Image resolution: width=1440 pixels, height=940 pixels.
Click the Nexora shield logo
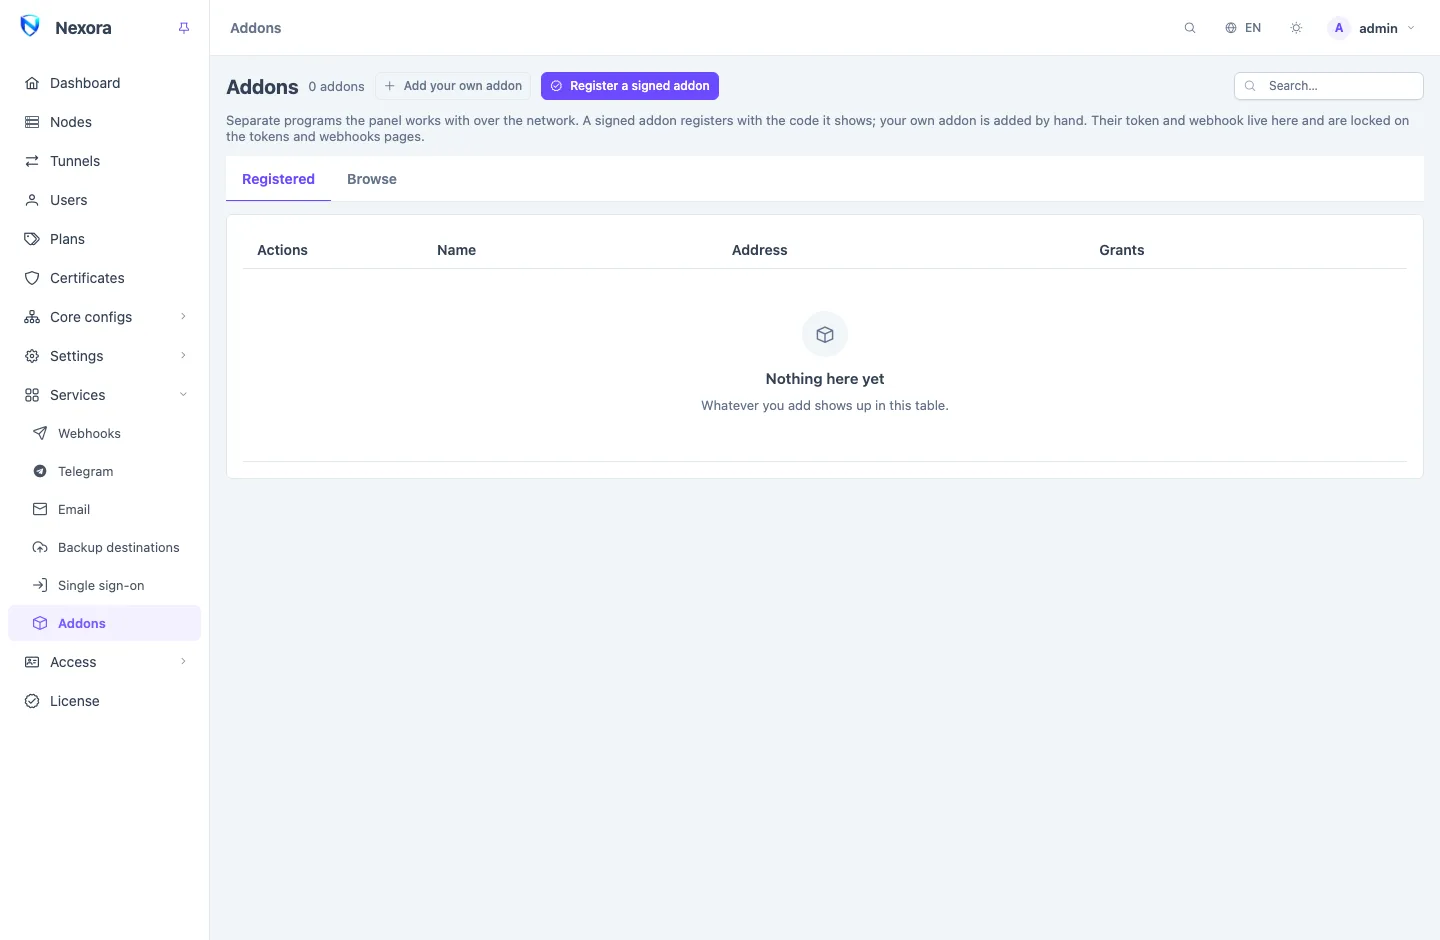point(30,26)
